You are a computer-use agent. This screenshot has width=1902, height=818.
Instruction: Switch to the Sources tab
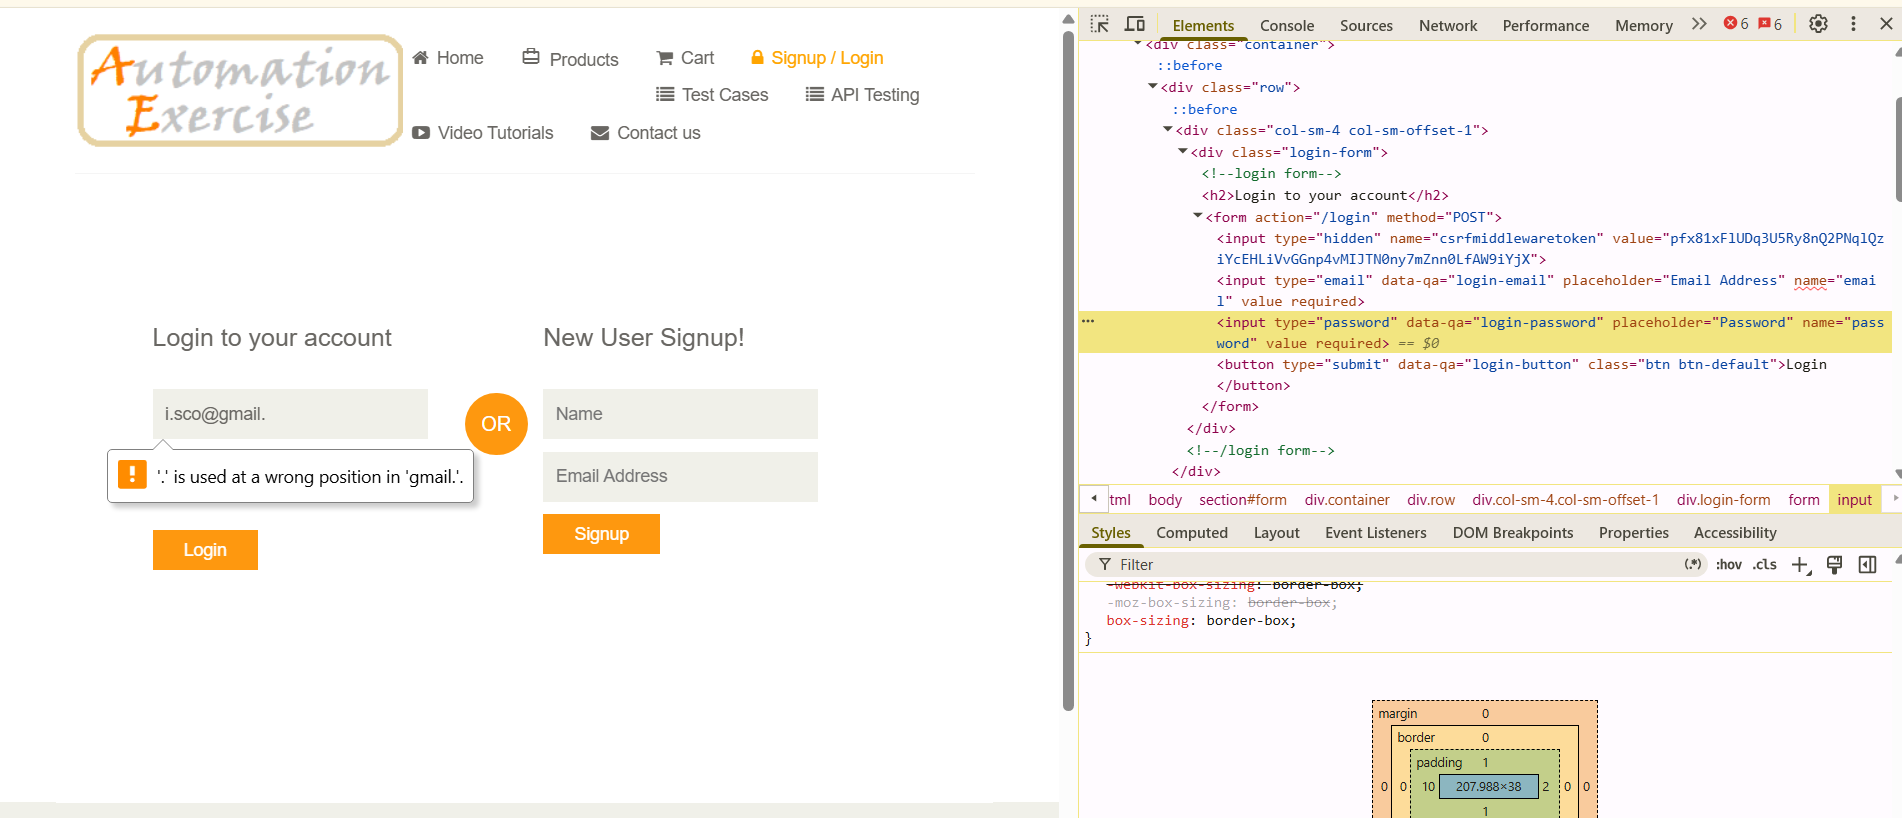coord(1366,26)
